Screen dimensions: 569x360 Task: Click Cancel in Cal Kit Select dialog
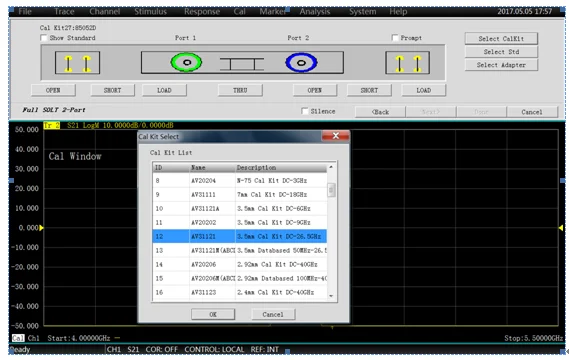273,314
